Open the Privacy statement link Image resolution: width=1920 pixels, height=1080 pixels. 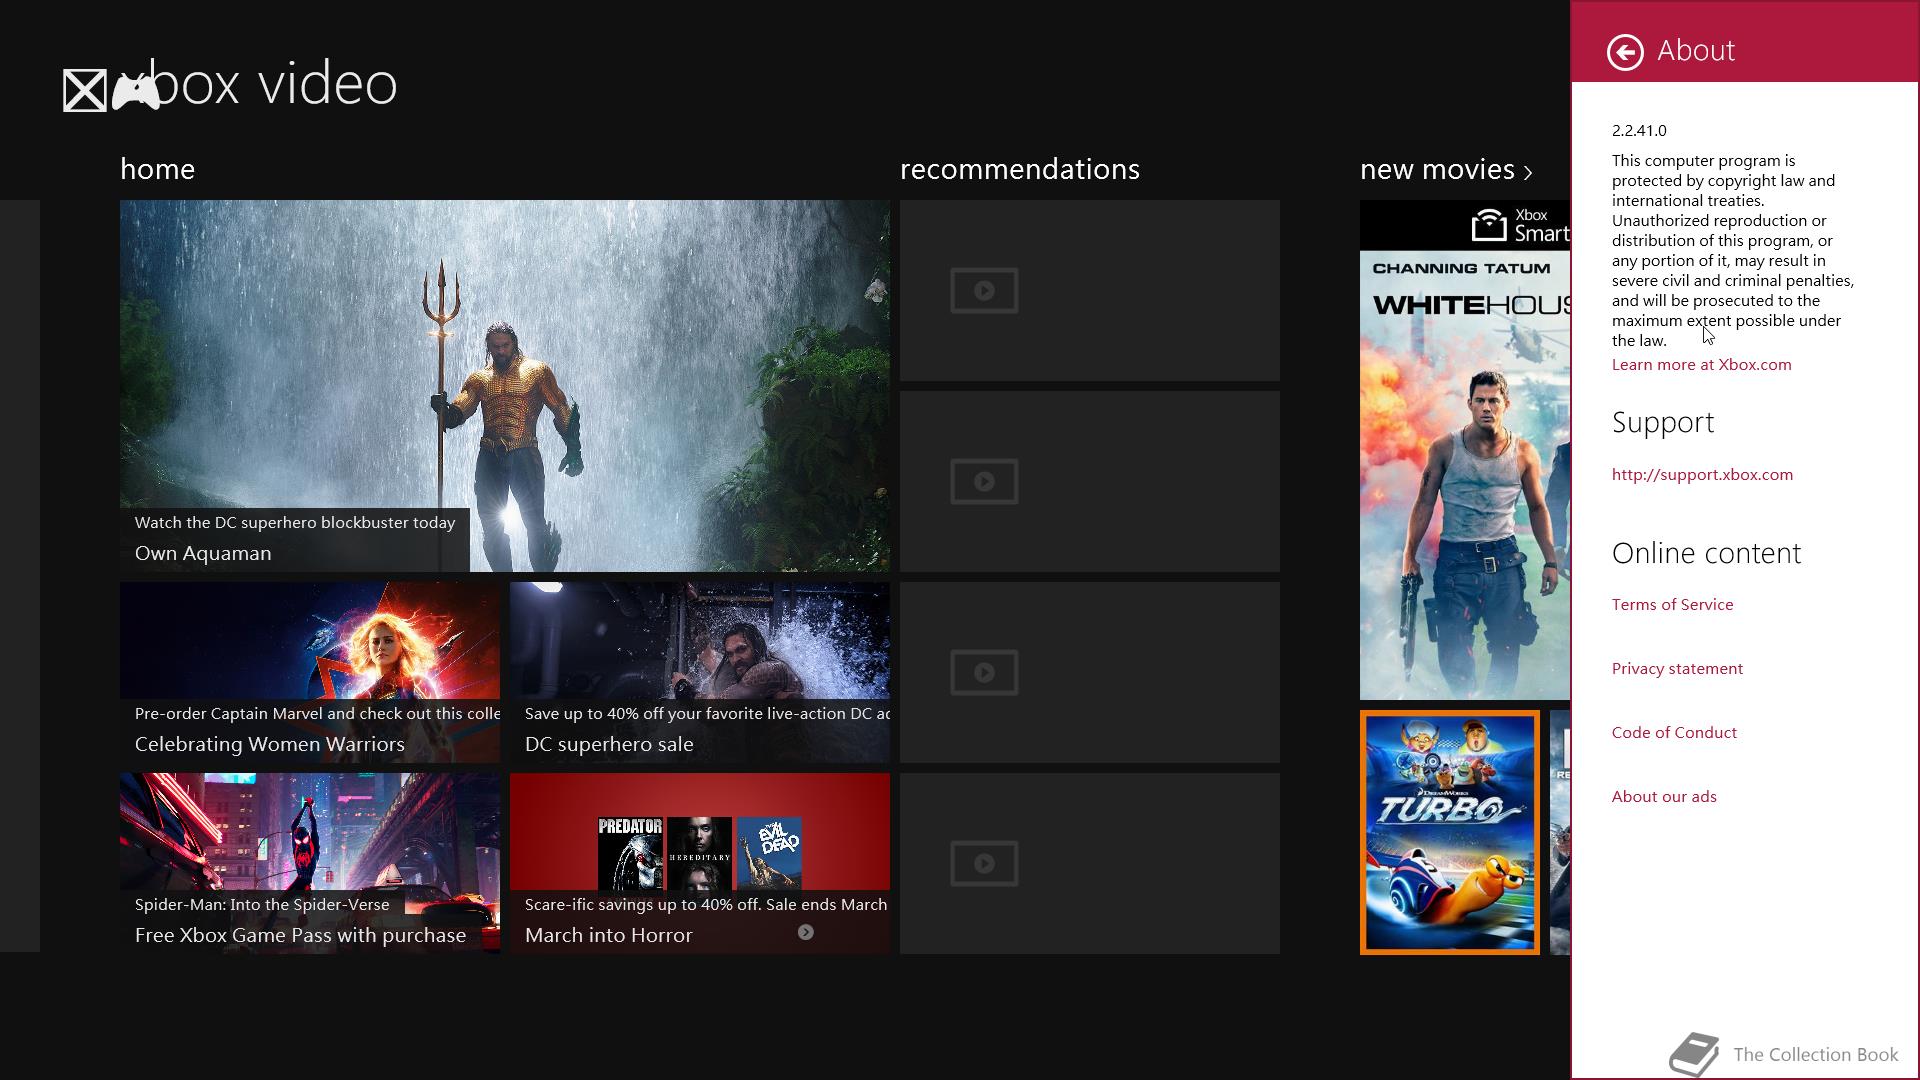(x=1677, y=669)
